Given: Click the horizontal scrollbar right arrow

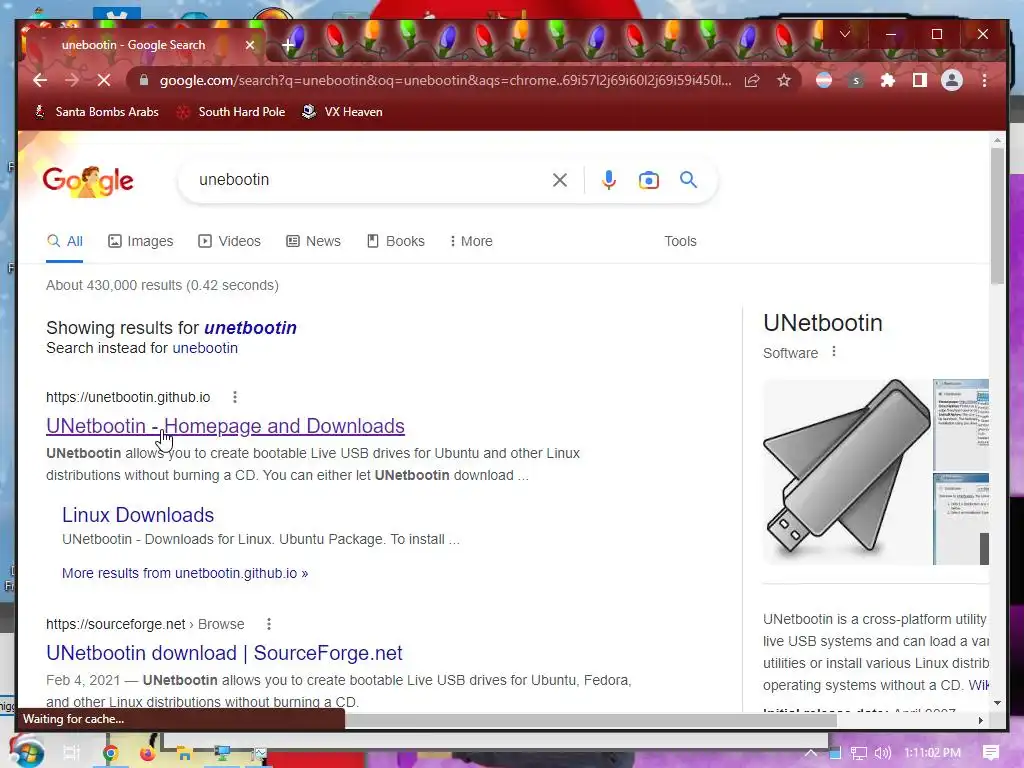Looking at the screenshot, I should coord(980,720).
